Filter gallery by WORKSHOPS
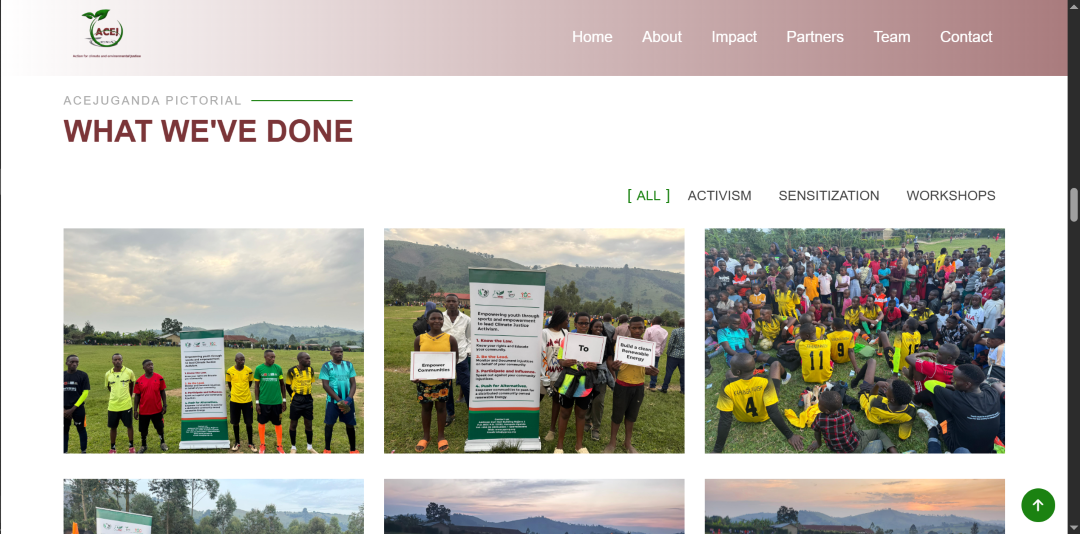 (951, 196)
